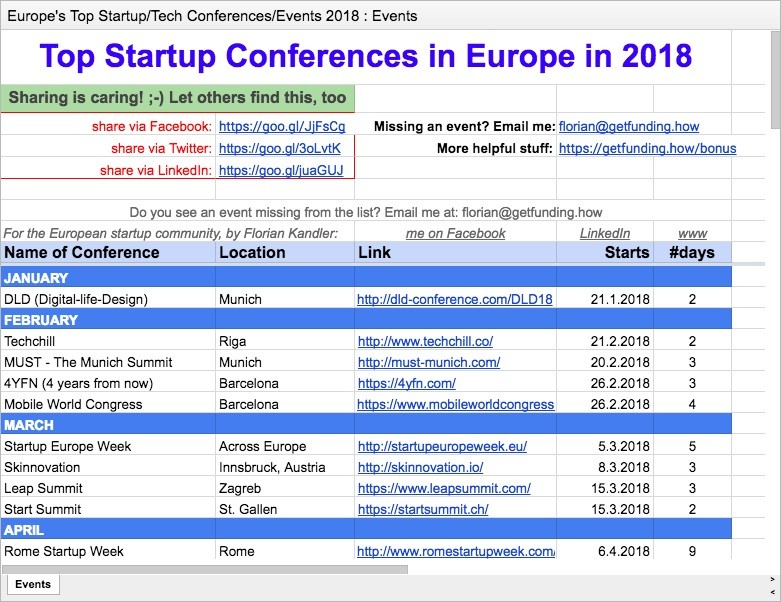This screenshot has width=781, height=602.
Task: Open the Mobile World Congress link
Action: click(x=455, y=404)
